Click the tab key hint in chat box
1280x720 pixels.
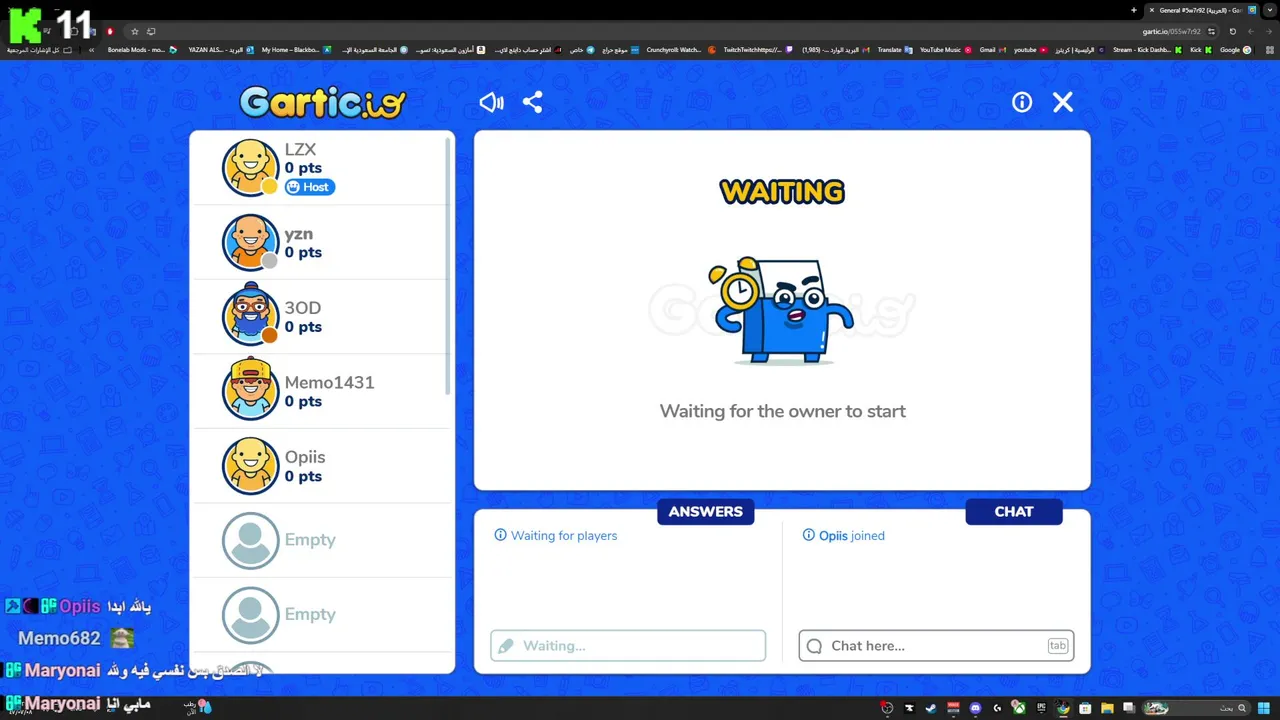(x=1057, y=646)
